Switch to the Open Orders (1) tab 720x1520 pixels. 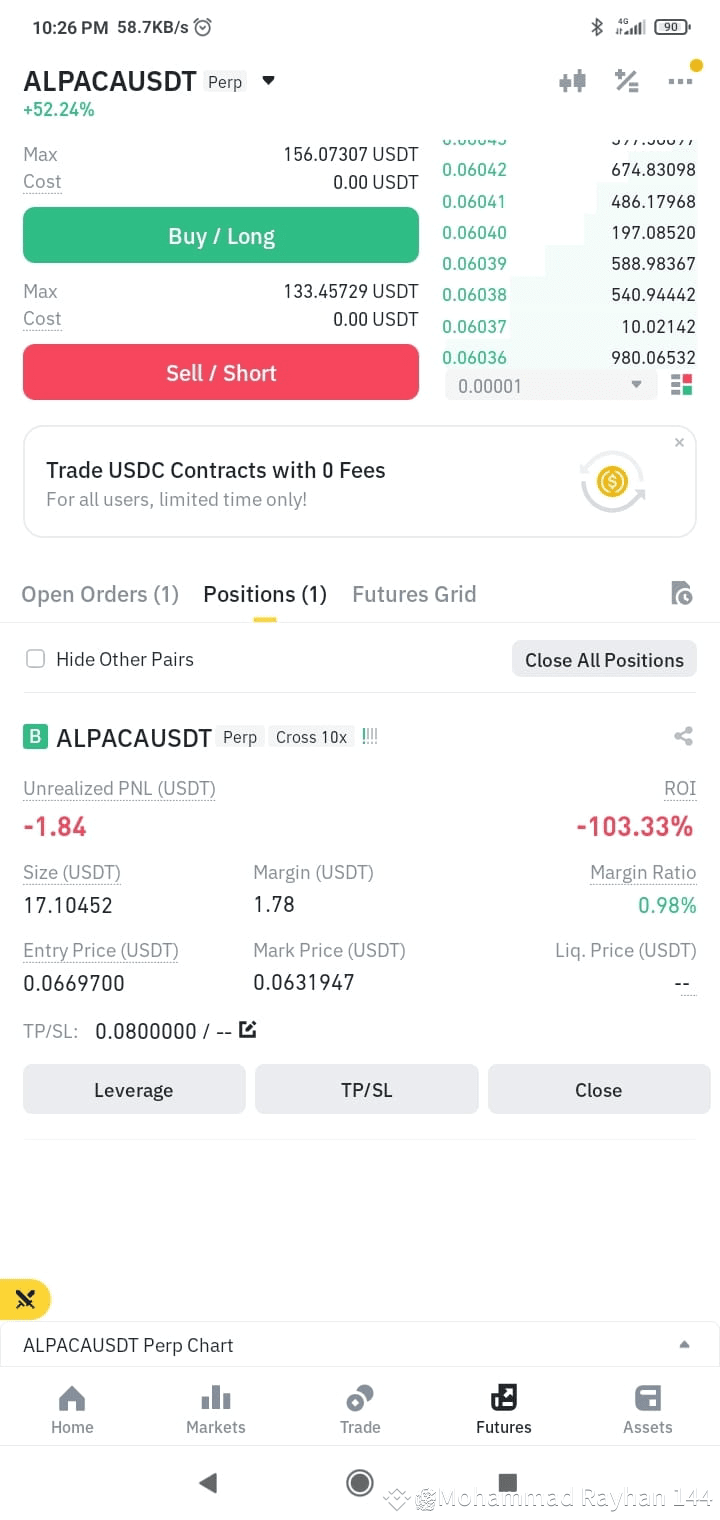point(100,594)
